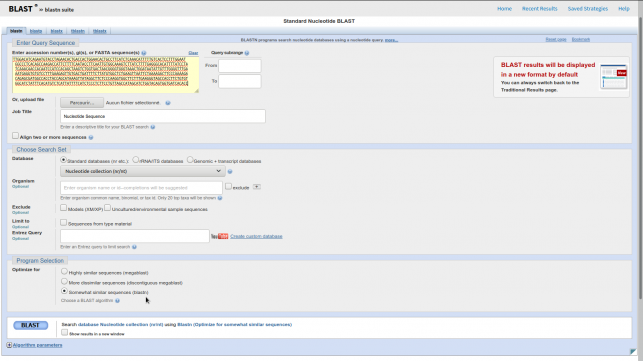Click the plus icon before Algorithm parameters

tap(9, 345)
